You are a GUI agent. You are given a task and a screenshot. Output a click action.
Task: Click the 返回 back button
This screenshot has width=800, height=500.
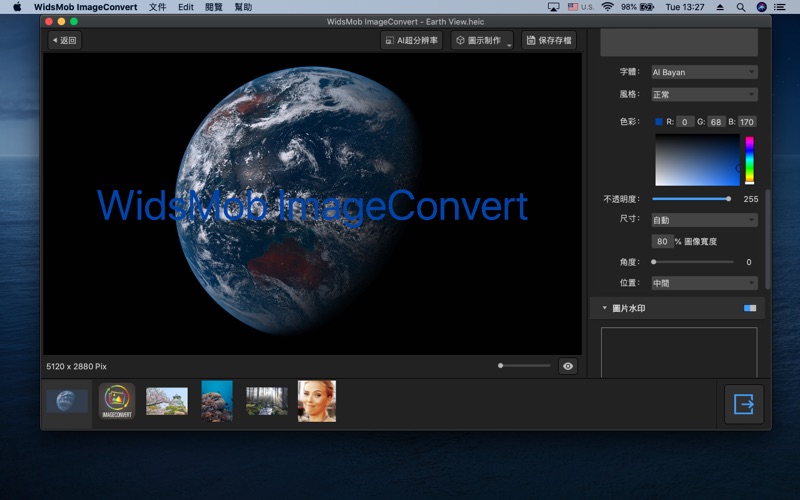tap(65, 40)
